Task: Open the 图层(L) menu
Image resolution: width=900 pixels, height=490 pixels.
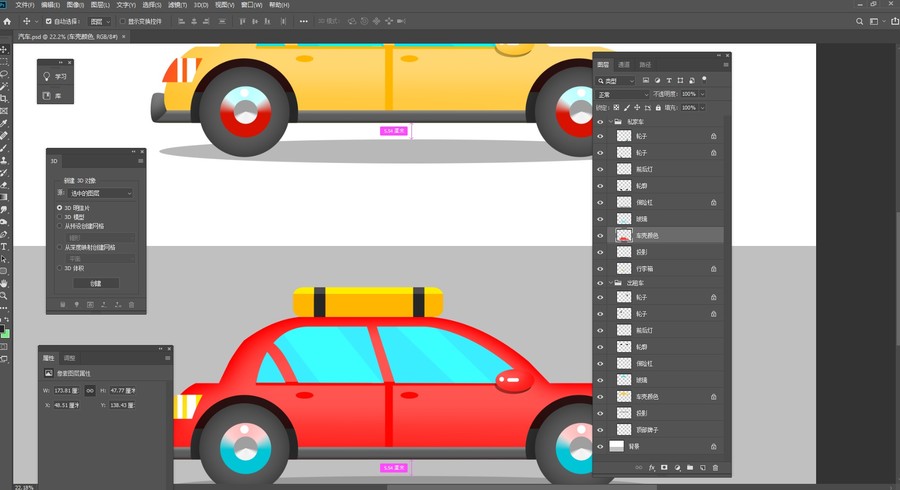Action: [x=100, y=5]
